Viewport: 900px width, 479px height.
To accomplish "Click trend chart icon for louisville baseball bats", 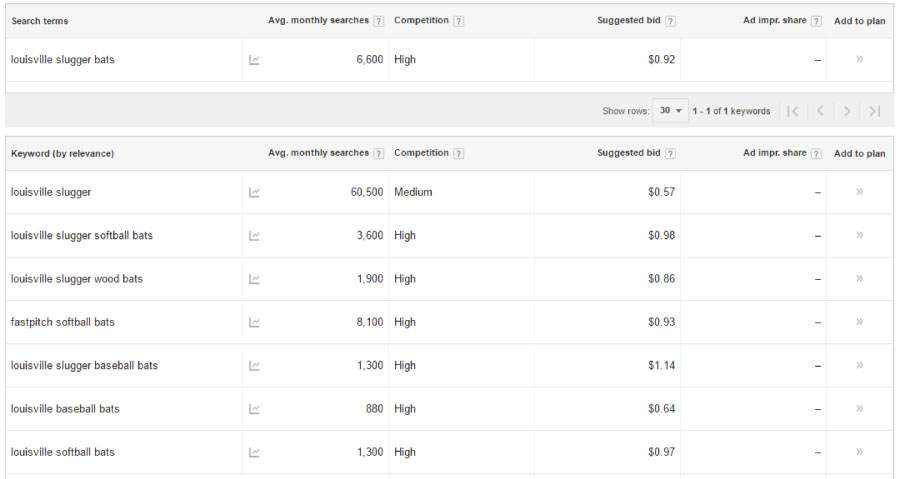I will coord(254,409).
